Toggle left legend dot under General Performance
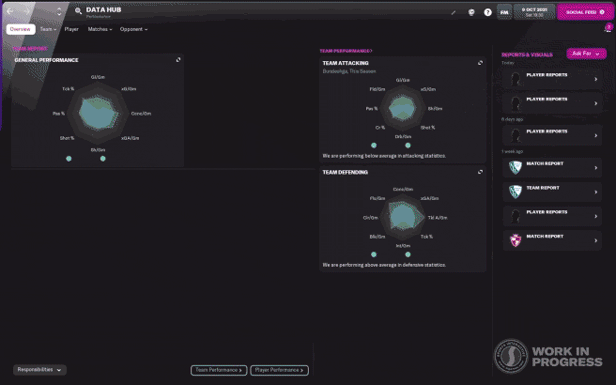The height and width of the screenshot is (385, 616). point(69,159)
